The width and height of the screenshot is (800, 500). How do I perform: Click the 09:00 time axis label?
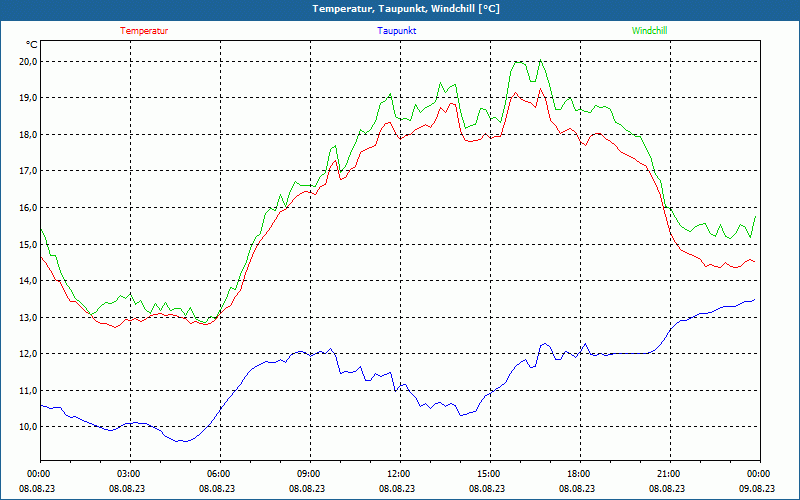pyautogui.click(x=310, y=474)
